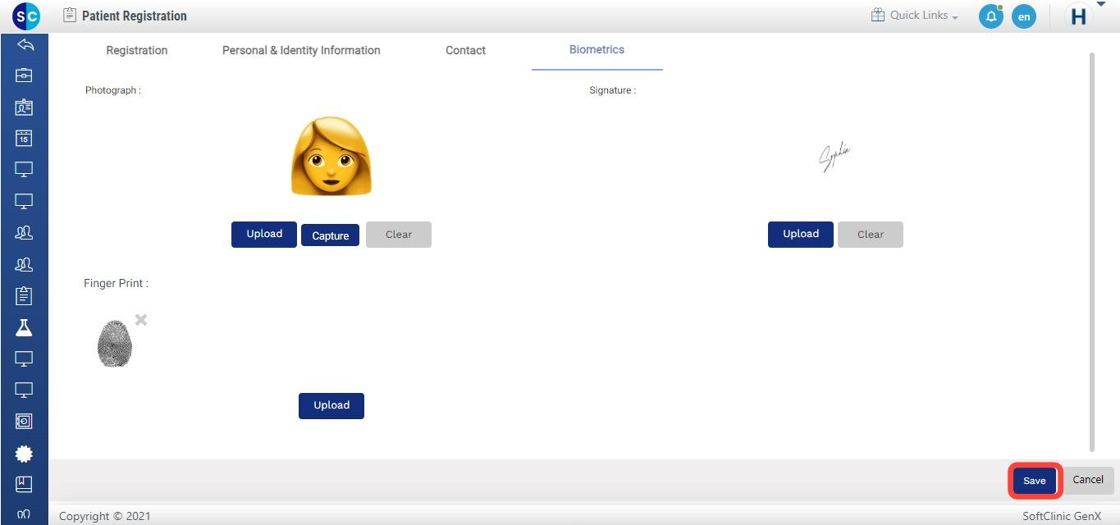1120x525 pixels.
Task: Click the SC logo icon
Action: click(x=26, y=17)
